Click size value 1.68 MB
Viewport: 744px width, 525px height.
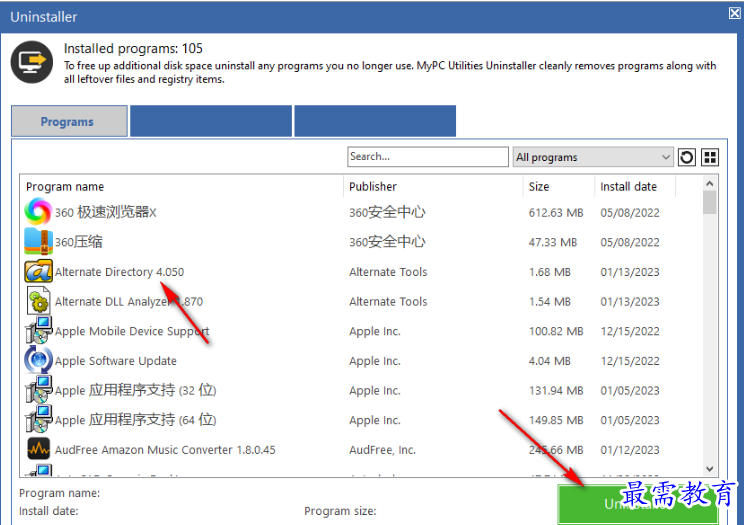(x=549, y=272)
